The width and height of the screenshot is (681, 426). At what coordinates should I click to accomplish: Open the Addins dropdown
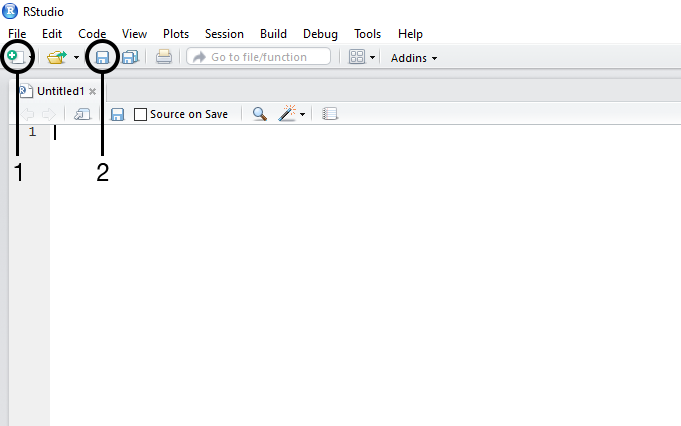[414, 58]
